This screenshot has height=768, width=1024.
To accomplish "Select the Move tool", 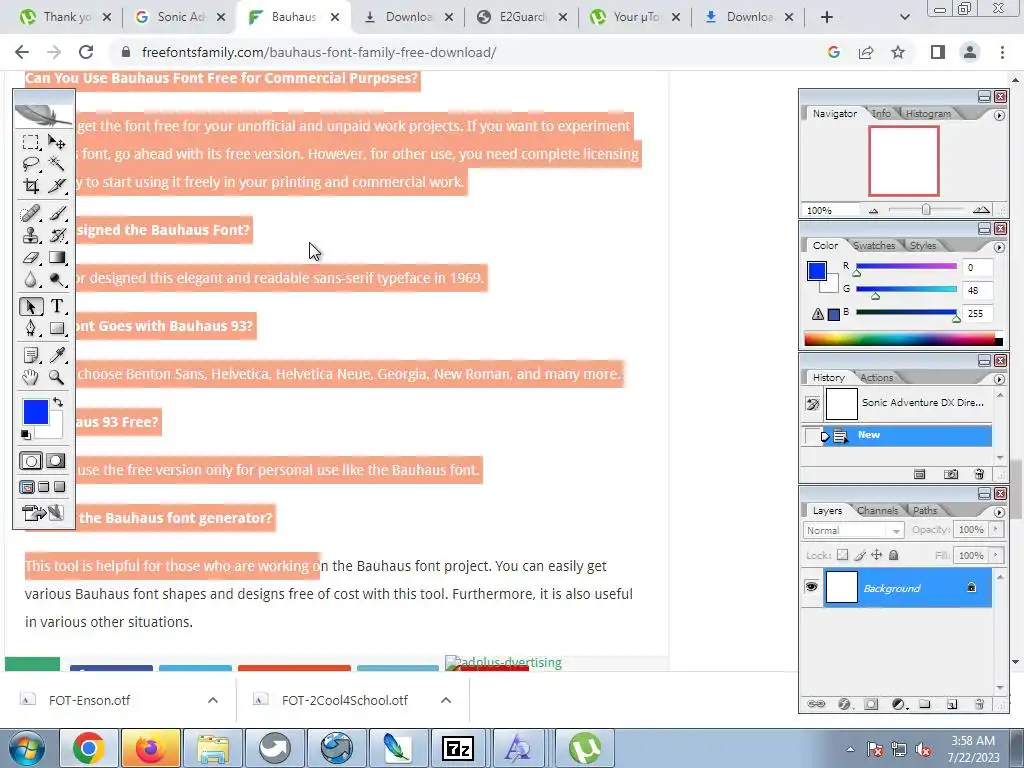I will (x=57, y=142).
